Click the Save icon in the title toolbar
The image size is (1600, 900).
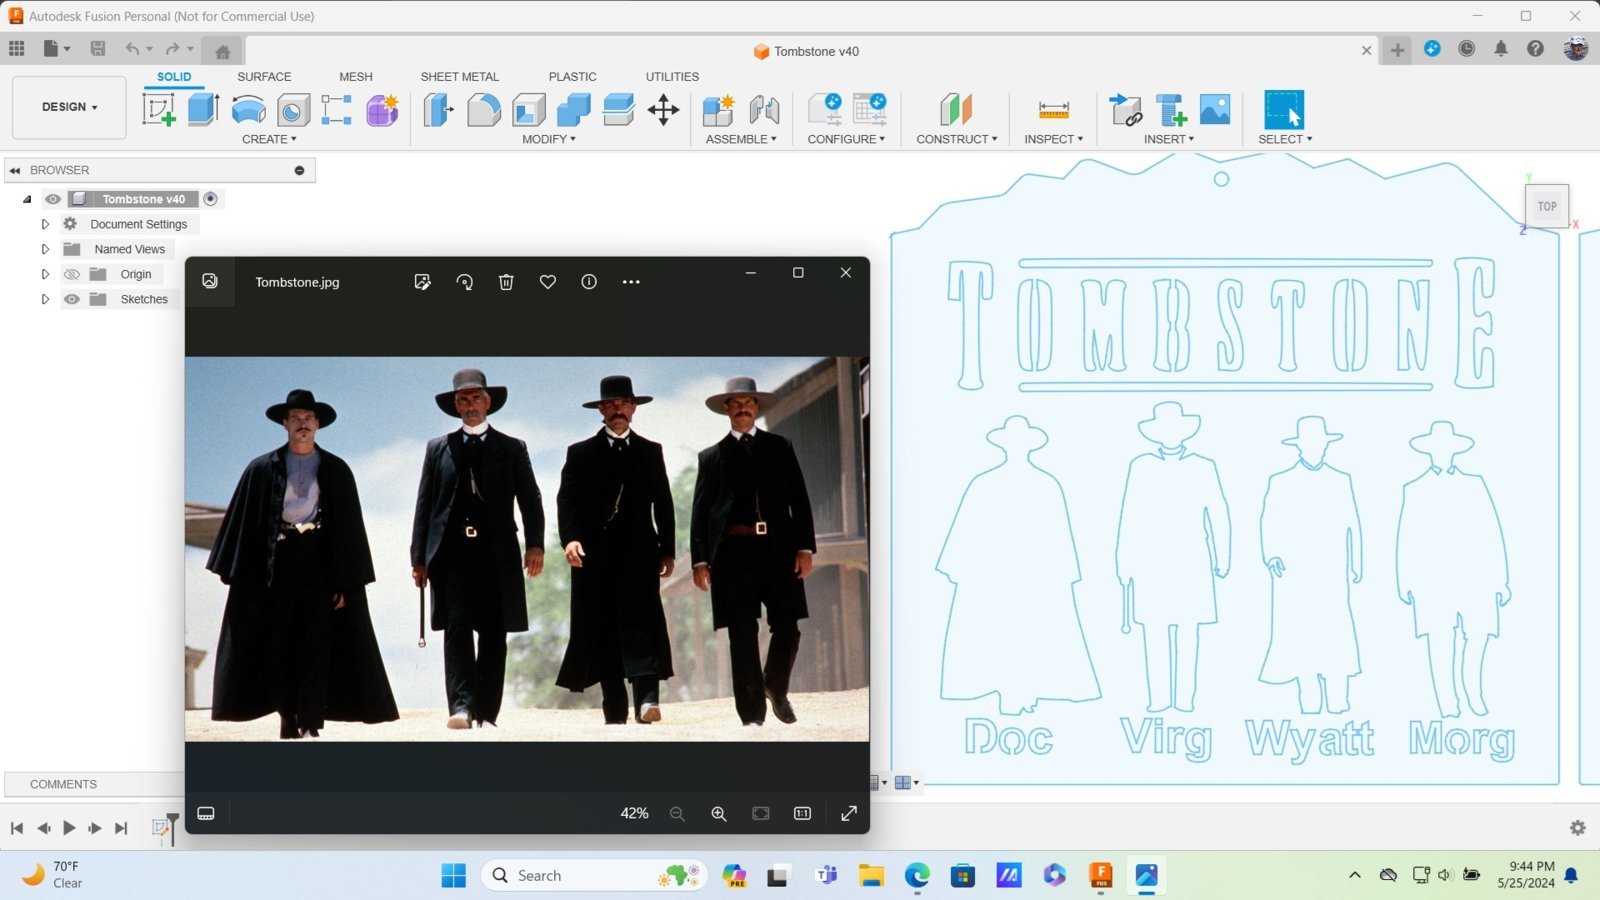(98, 48)
